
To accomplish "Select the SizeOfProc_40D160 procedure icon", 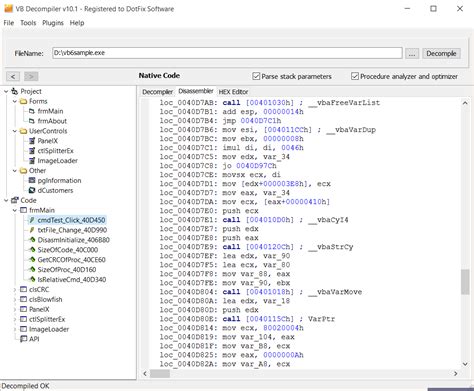I will tap(32, 269).
